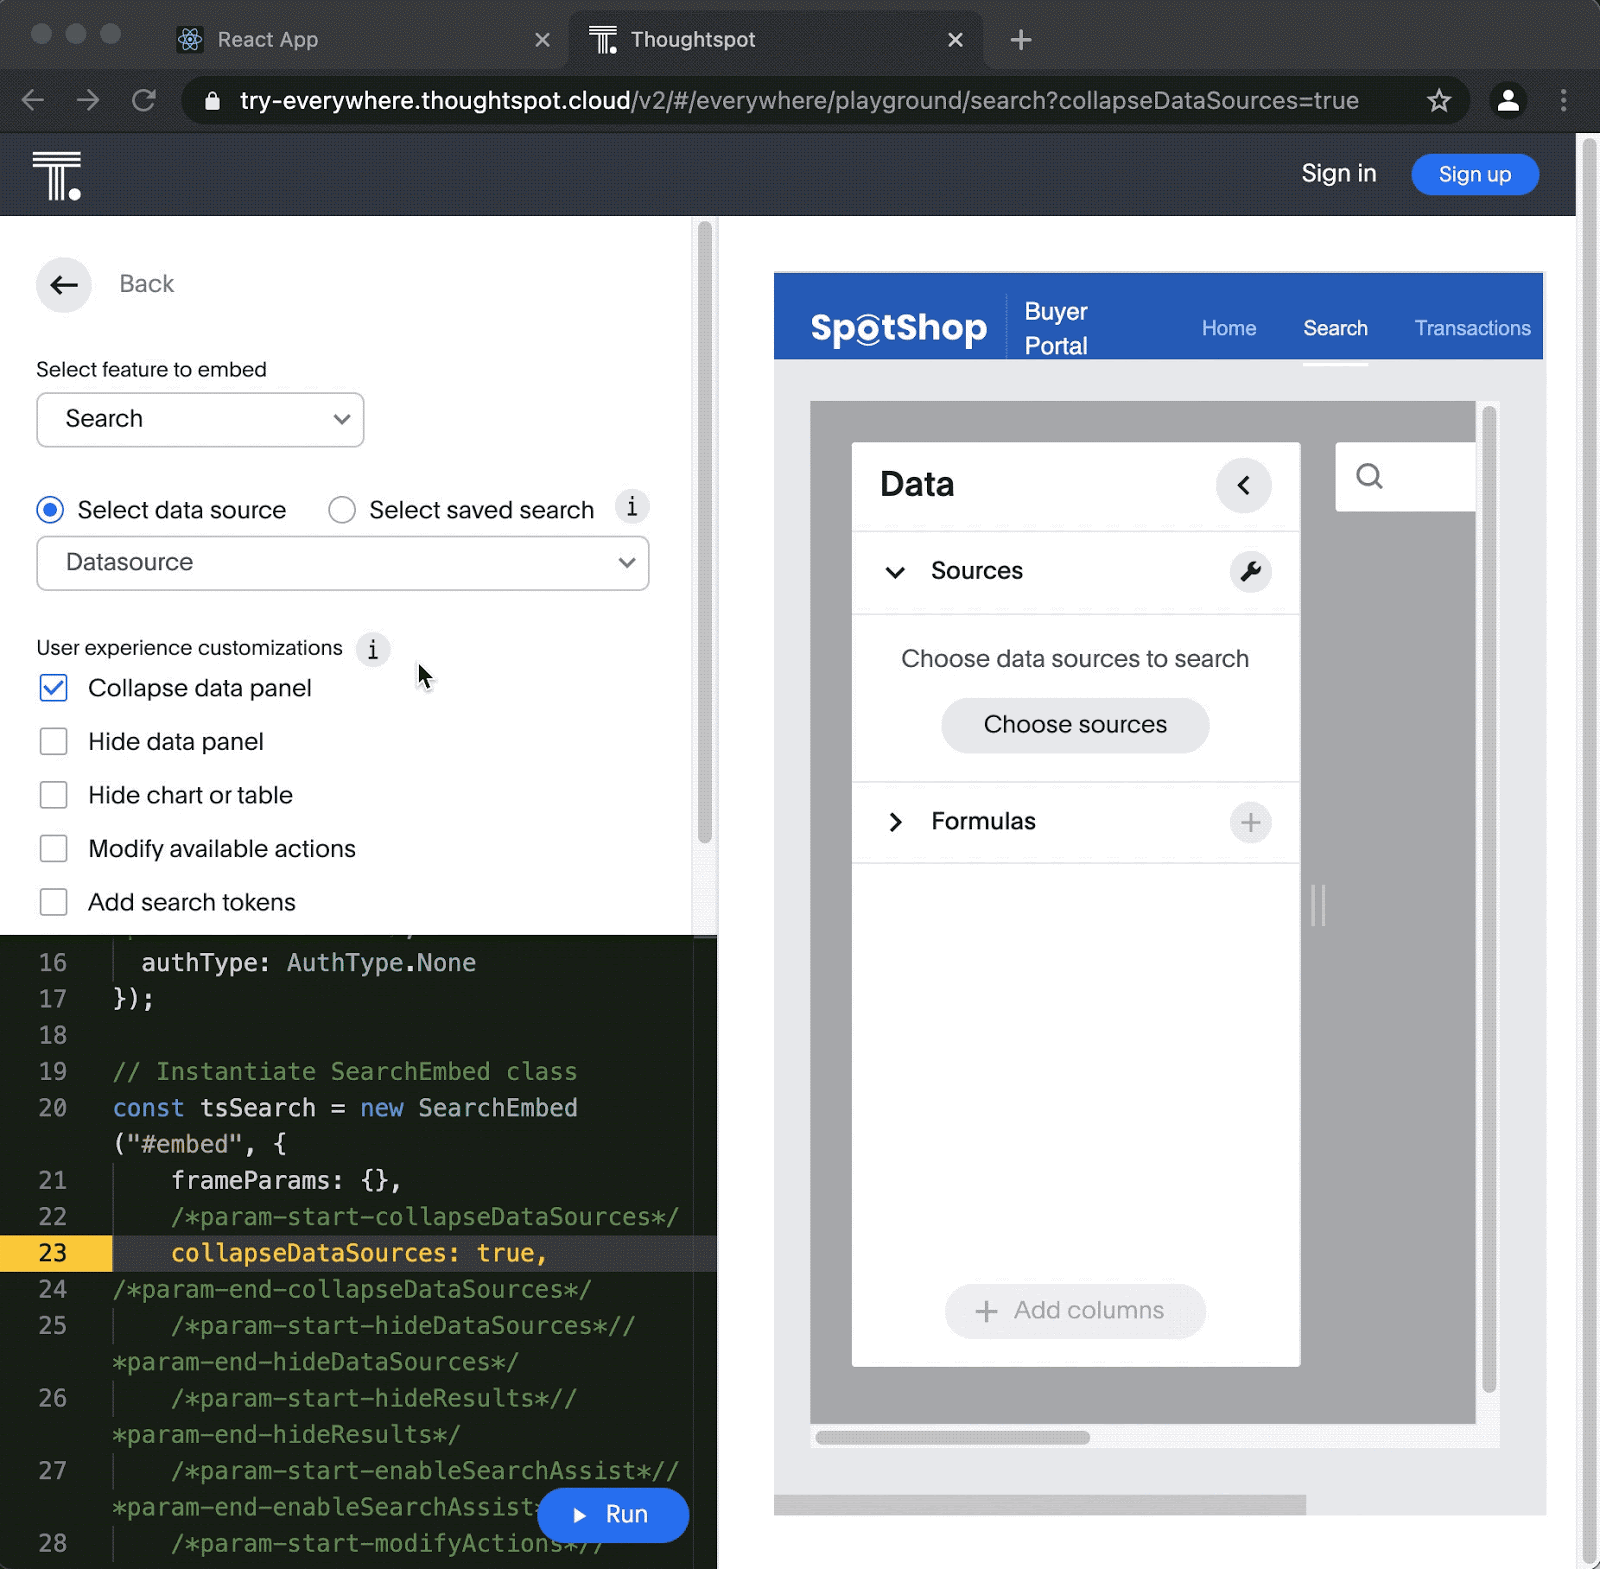
Task: Open the Select feature to embed dropdown
Action: 200,419
